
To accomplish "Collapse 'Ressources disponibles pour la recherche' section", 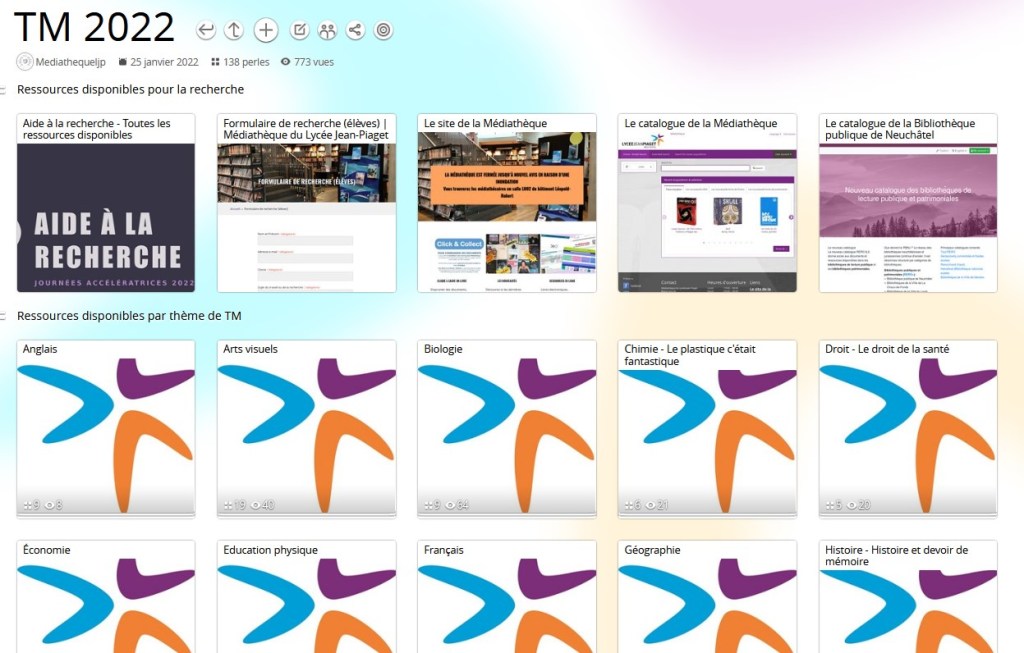I will pos(4,90).
